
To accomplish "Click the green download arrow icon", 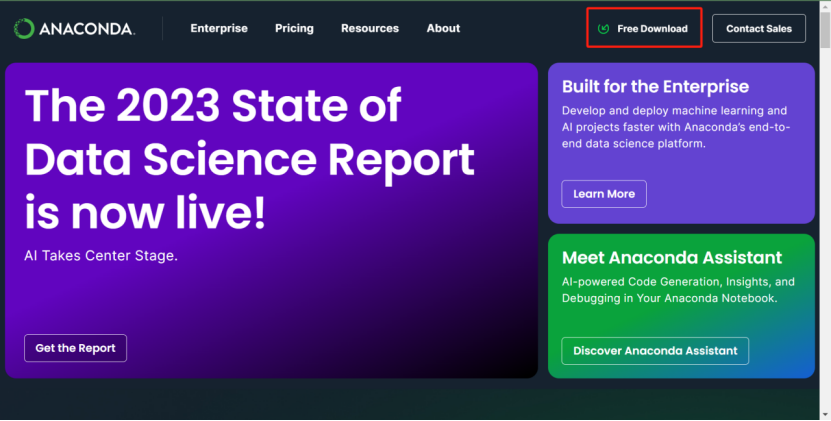I will click(603, 29).
